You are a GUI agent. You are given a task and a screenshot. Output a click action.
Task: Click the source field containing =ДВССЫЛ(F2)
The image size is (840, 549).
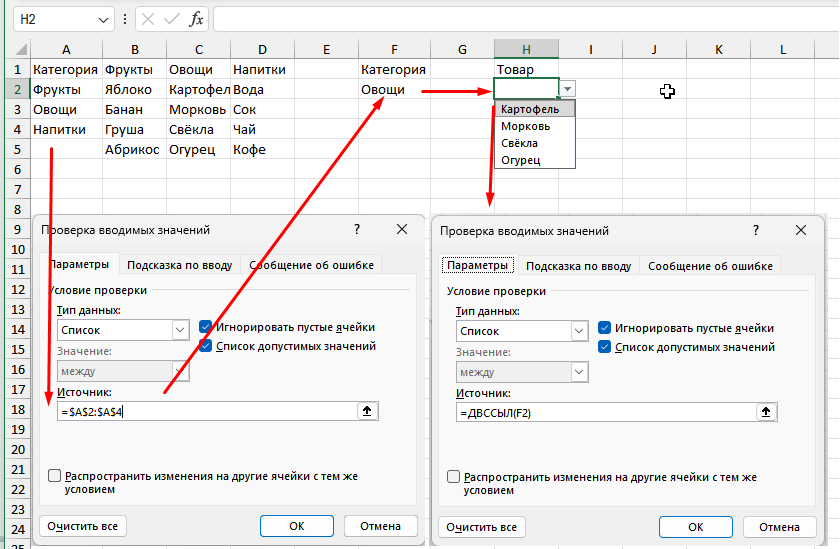click(x=605, y=412)
